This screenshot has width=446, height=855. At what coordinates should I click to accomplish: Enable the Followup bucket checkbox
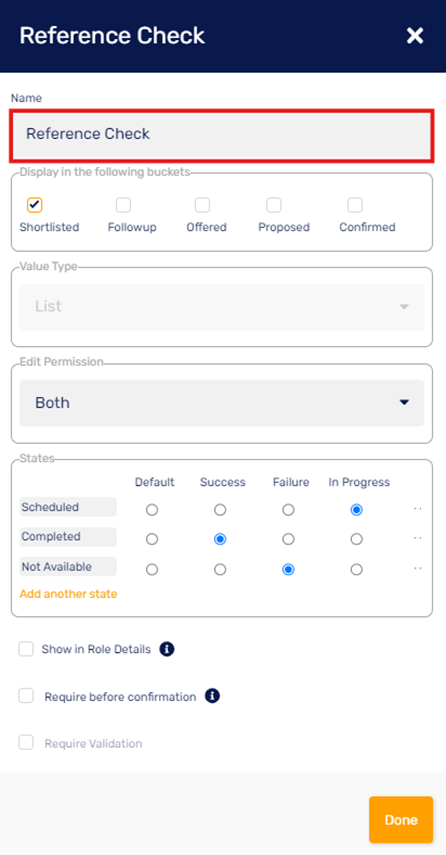[x=123, y=205]
